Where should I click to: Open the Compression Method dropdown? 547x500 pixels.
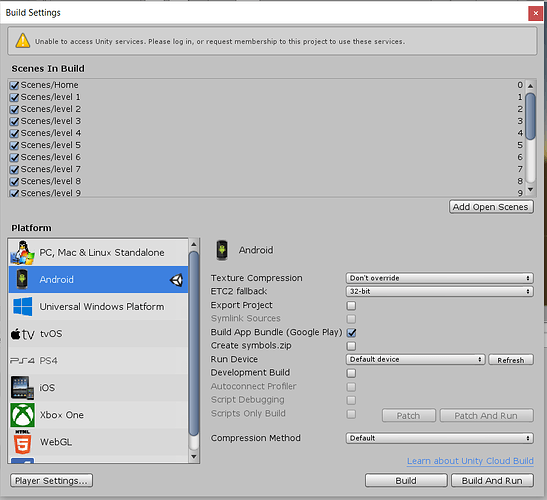click(x=440, y=438)
